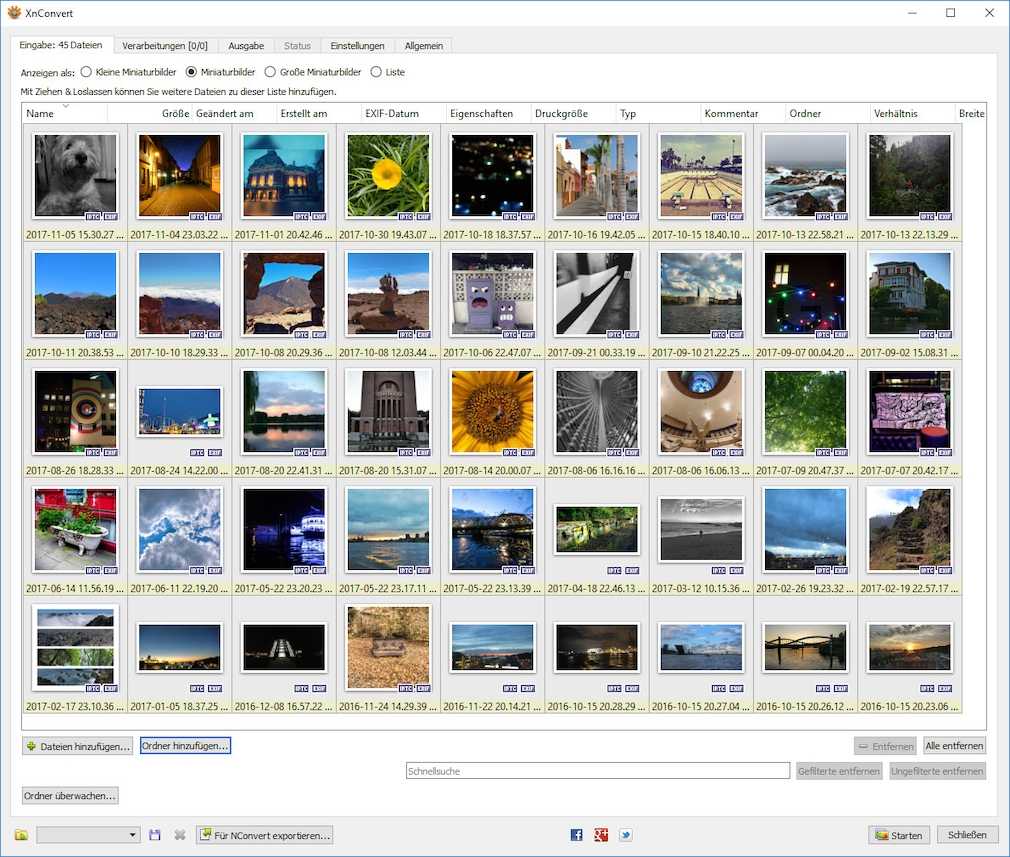This screenshot has width=1010, height=857.
Task: Click Für NConvert exportieren button
Action: tap(265, 835)
